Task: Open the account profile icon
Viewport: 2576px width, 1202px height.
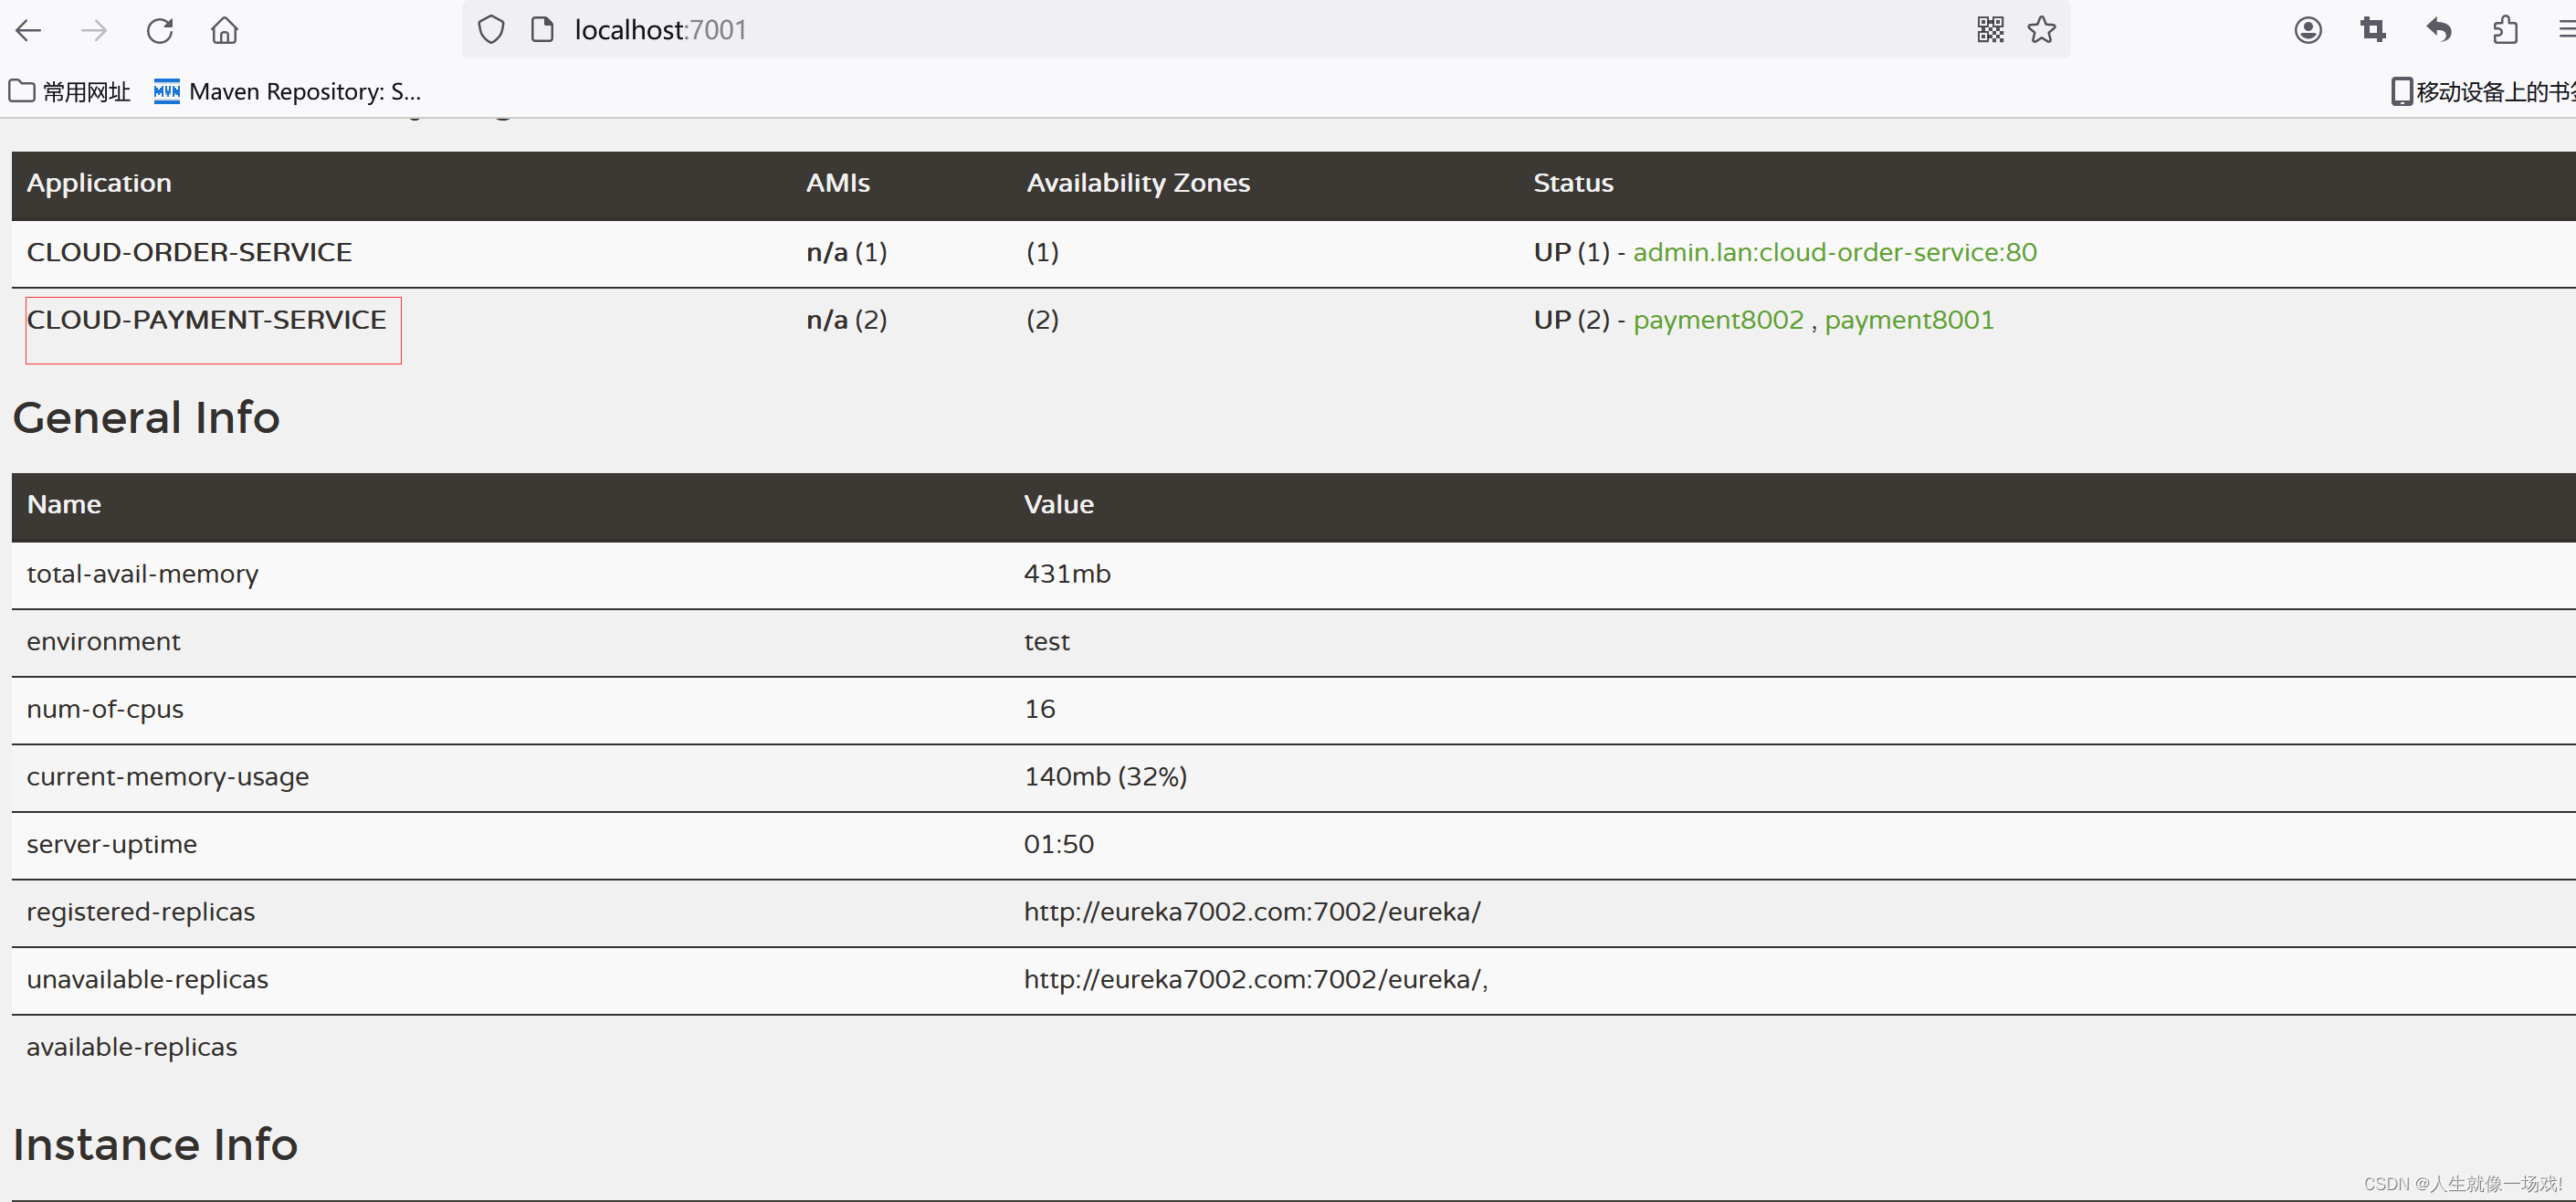Action: [2308, 30]
